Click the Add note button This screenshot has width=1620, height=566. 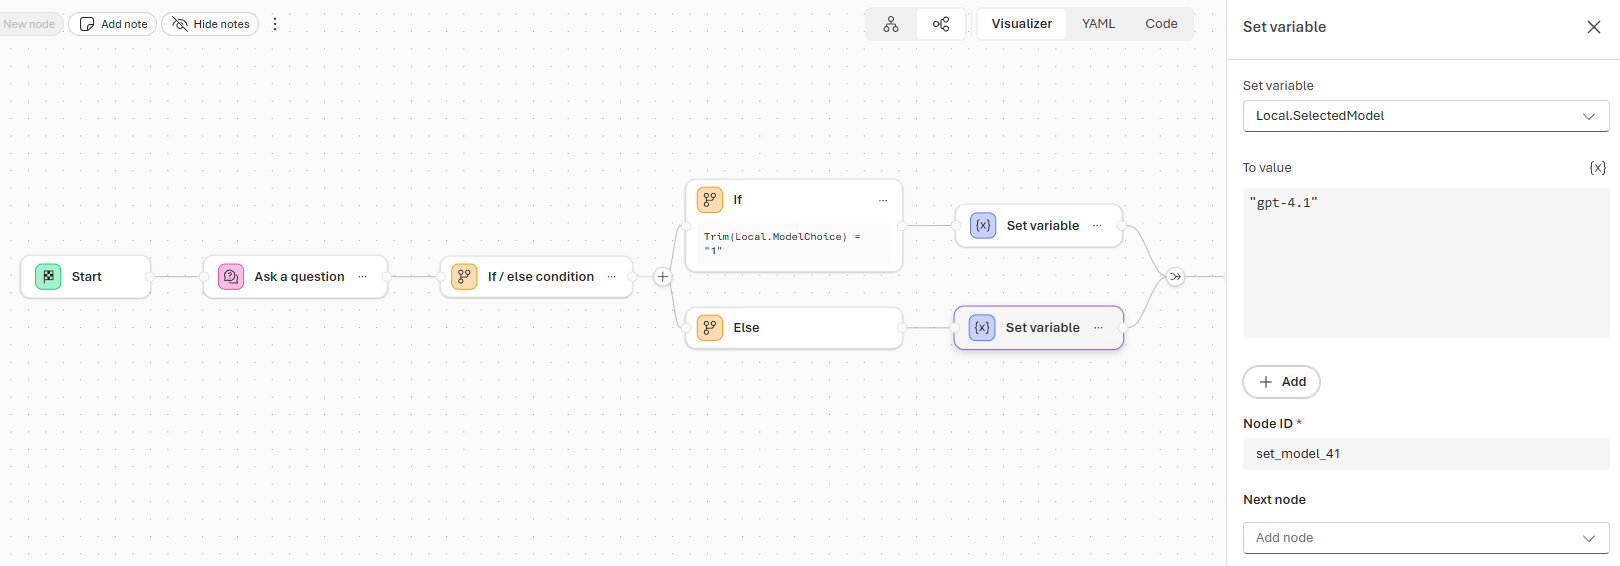click(x=113, y=24)
